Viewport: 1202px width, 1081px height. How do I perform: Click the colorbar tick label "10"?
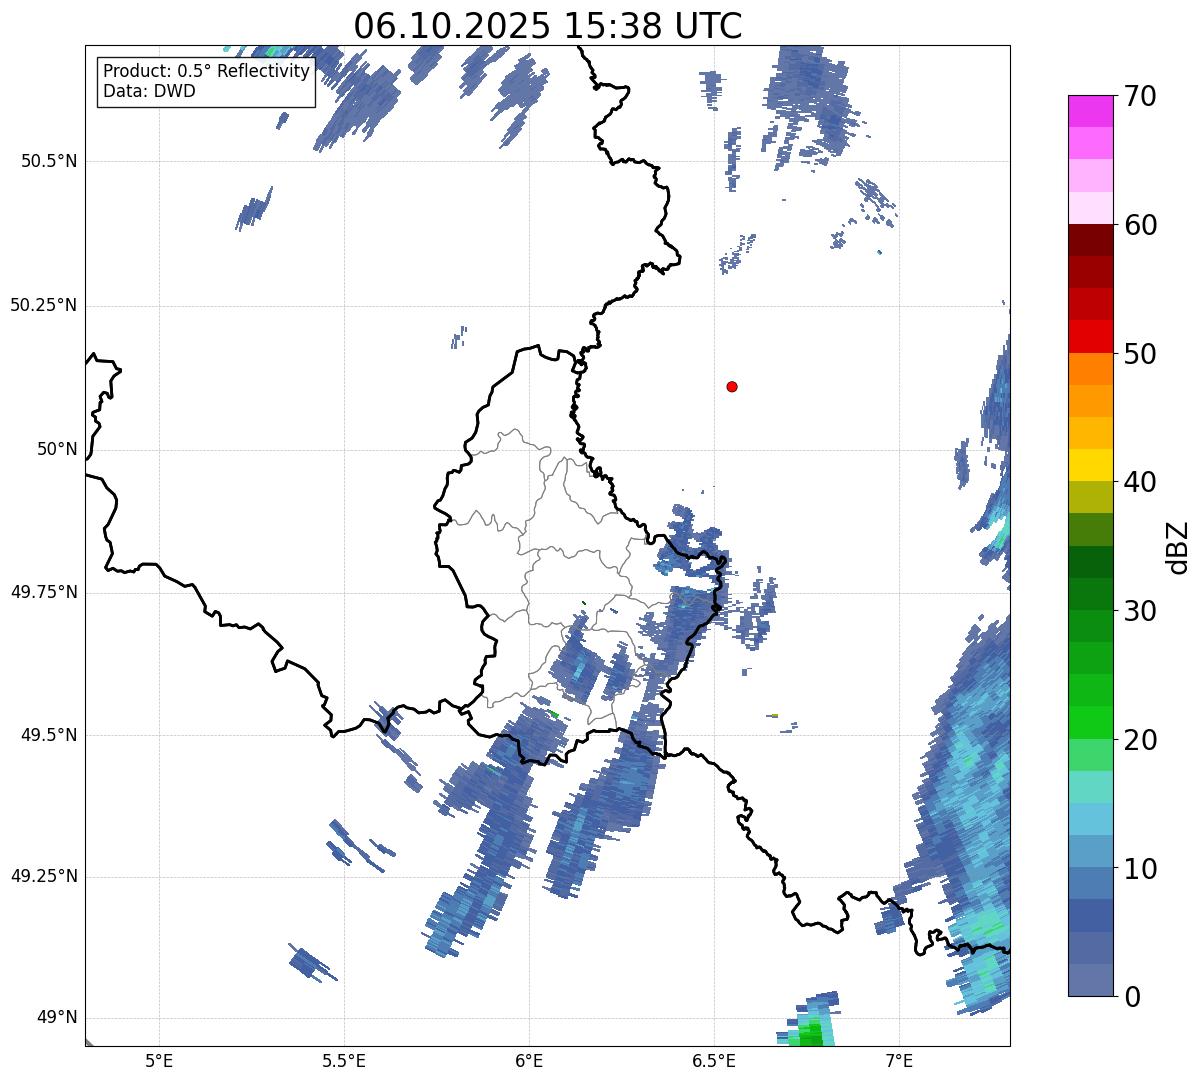click(1140, 868)
